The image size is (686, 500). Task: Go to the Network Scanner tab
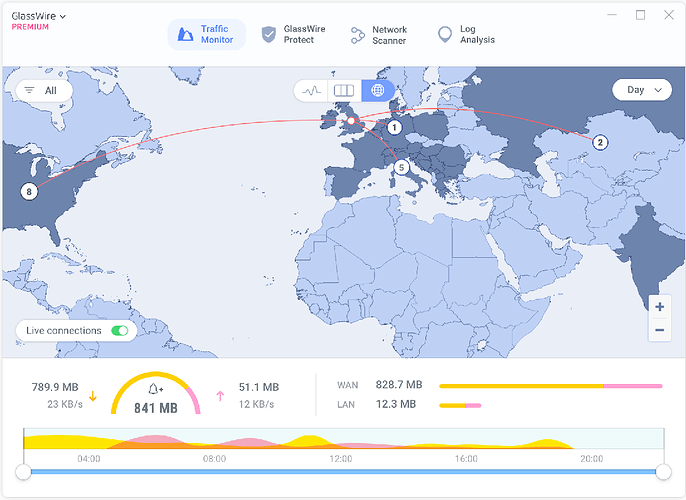click(x=379, y=35)
